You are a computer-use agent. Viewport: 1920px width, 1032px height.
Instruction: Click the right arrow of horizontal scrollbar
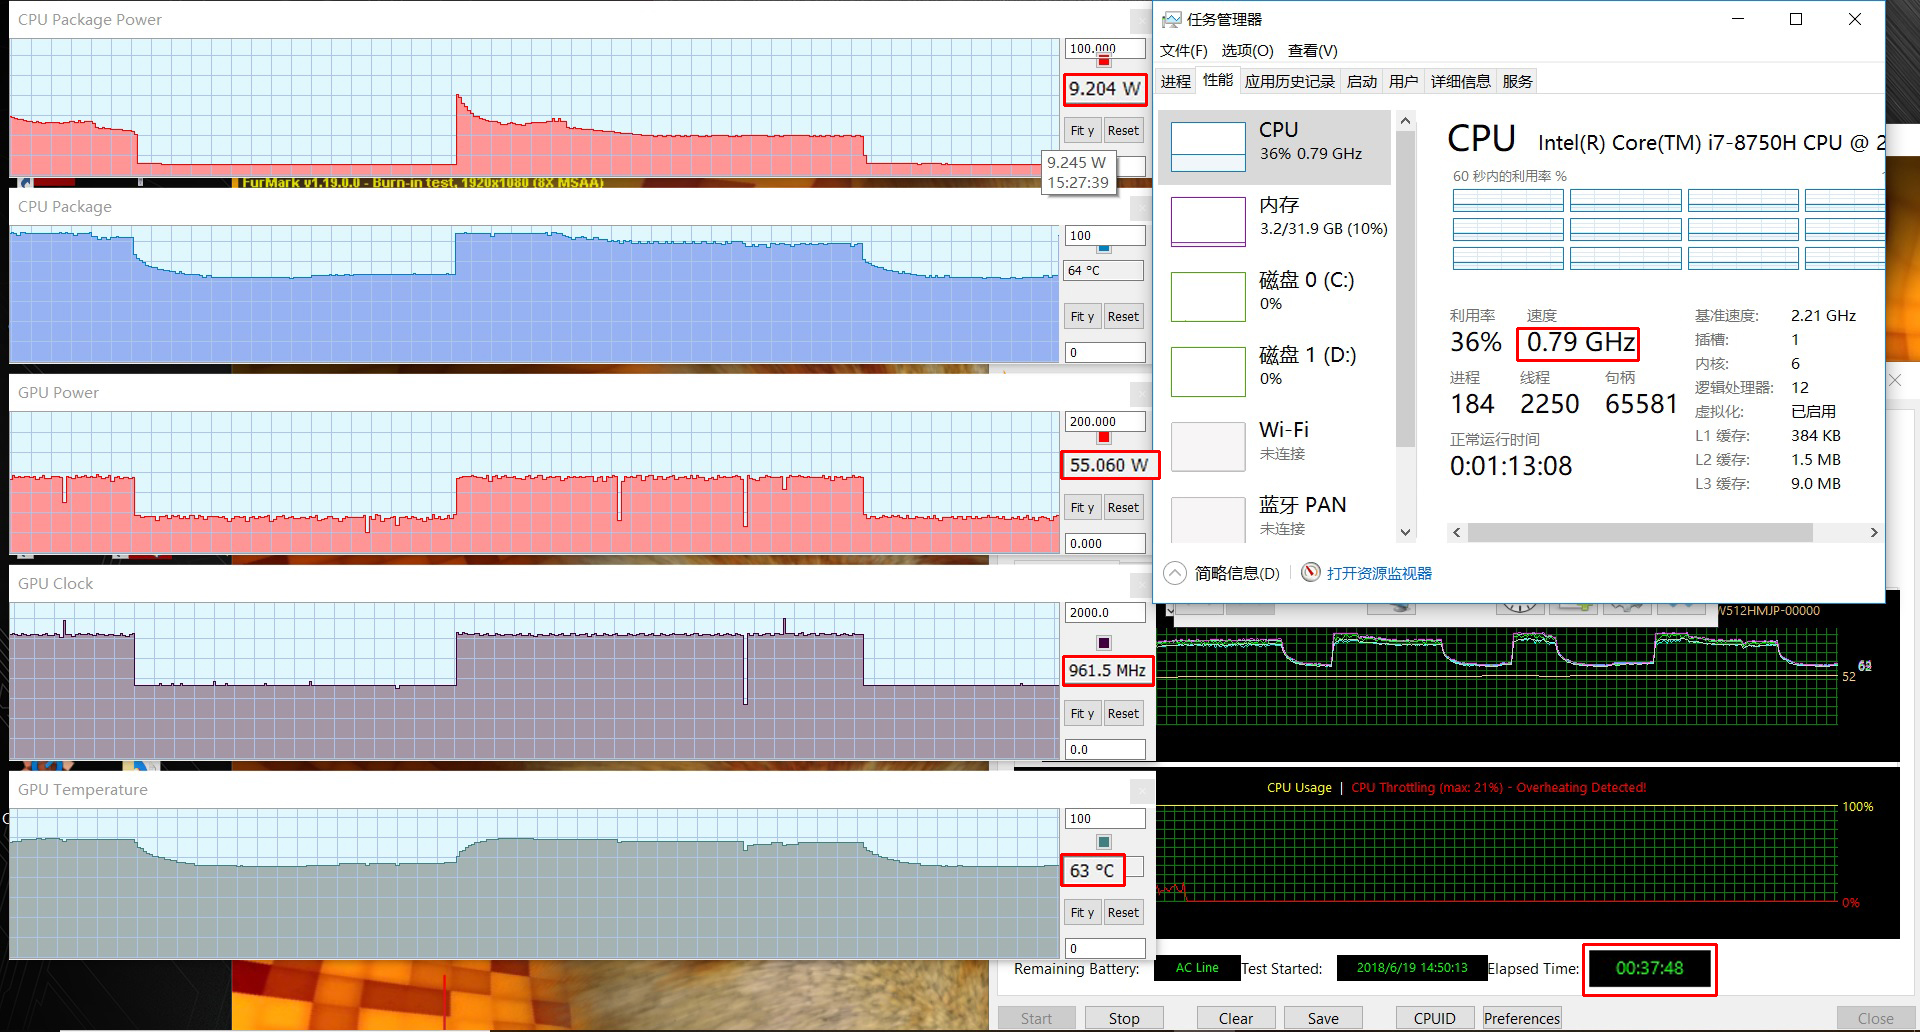1873,533
